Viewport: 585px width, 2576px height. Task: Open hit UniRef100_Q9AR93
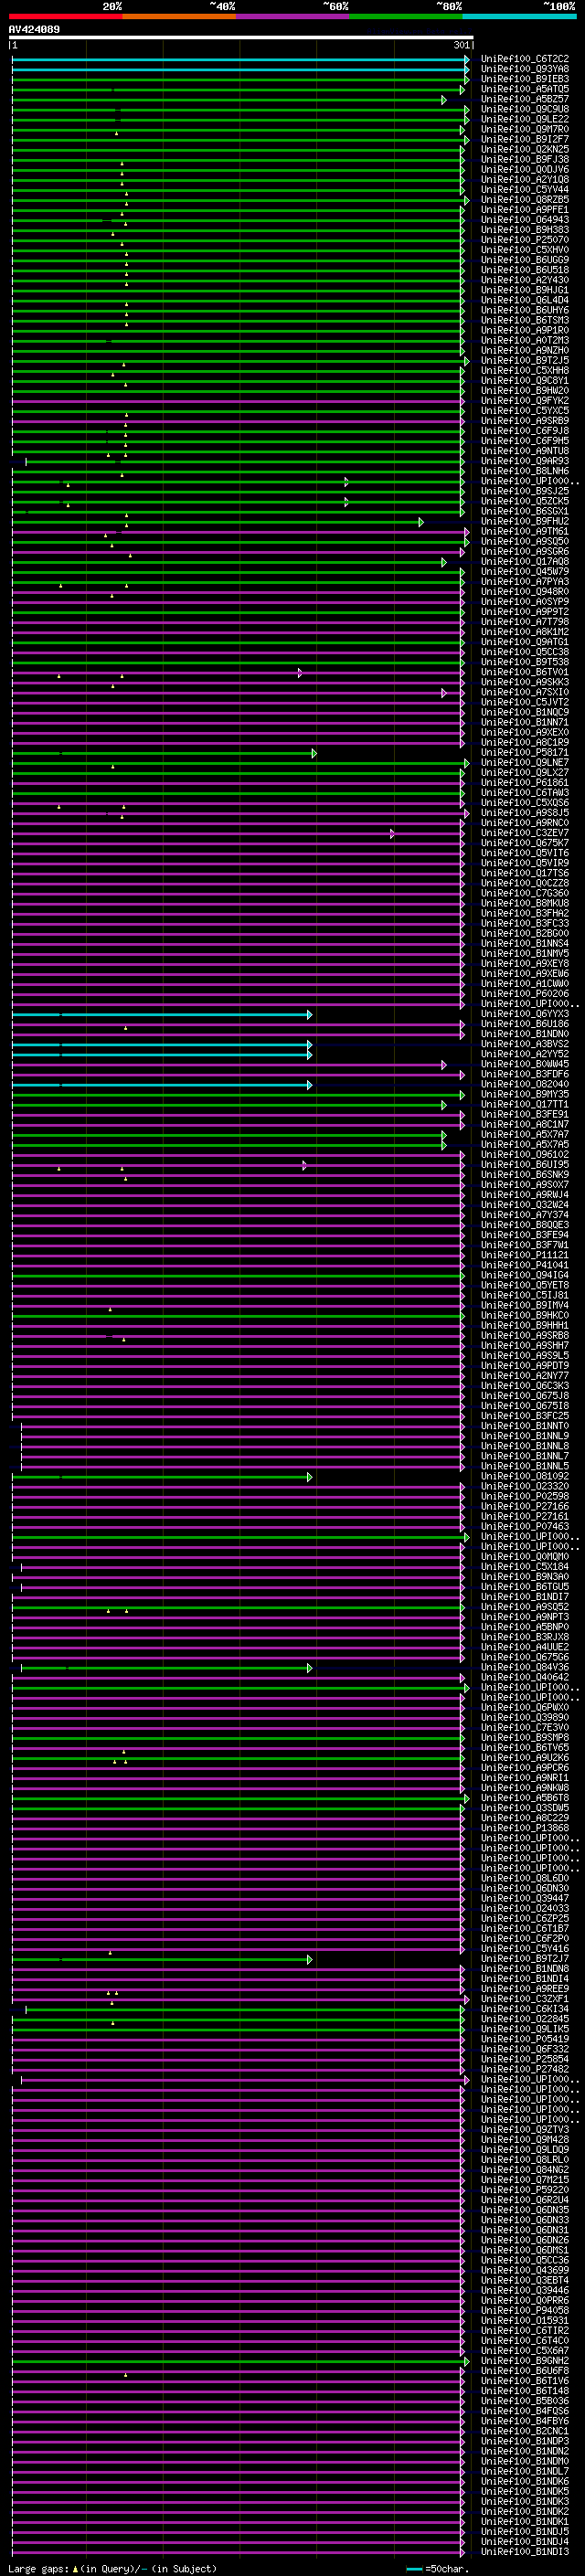(525, 461)
